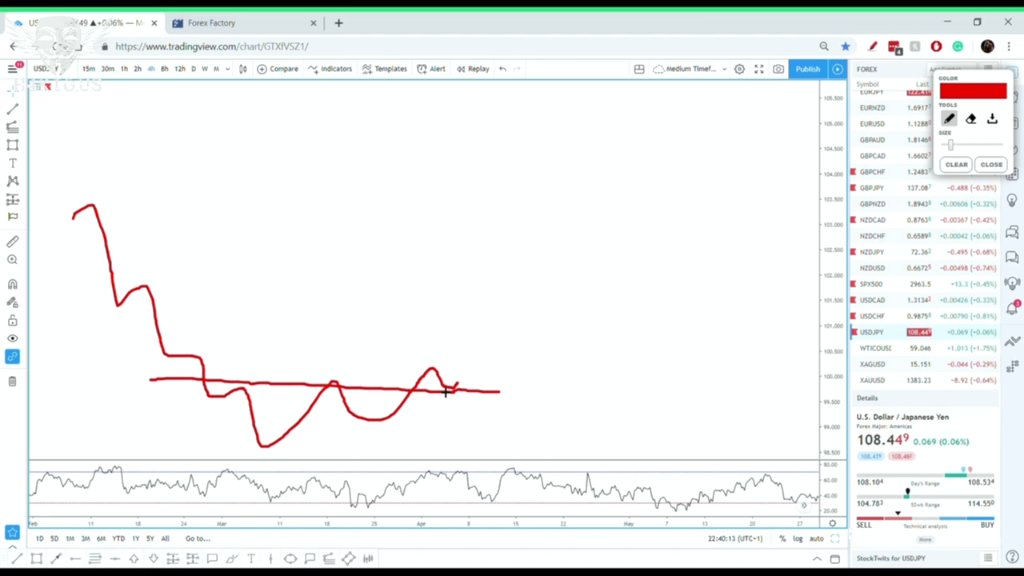Toggle log scale

(798, 539)
